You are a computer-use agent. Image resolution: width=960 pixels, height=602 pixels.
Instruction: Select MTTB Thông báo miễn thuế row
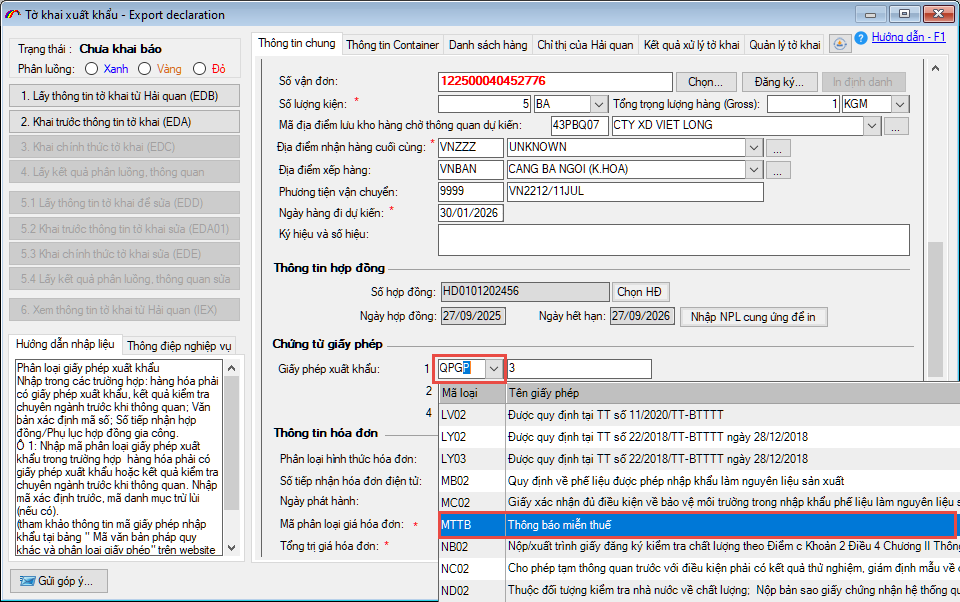tap(697, 525)
